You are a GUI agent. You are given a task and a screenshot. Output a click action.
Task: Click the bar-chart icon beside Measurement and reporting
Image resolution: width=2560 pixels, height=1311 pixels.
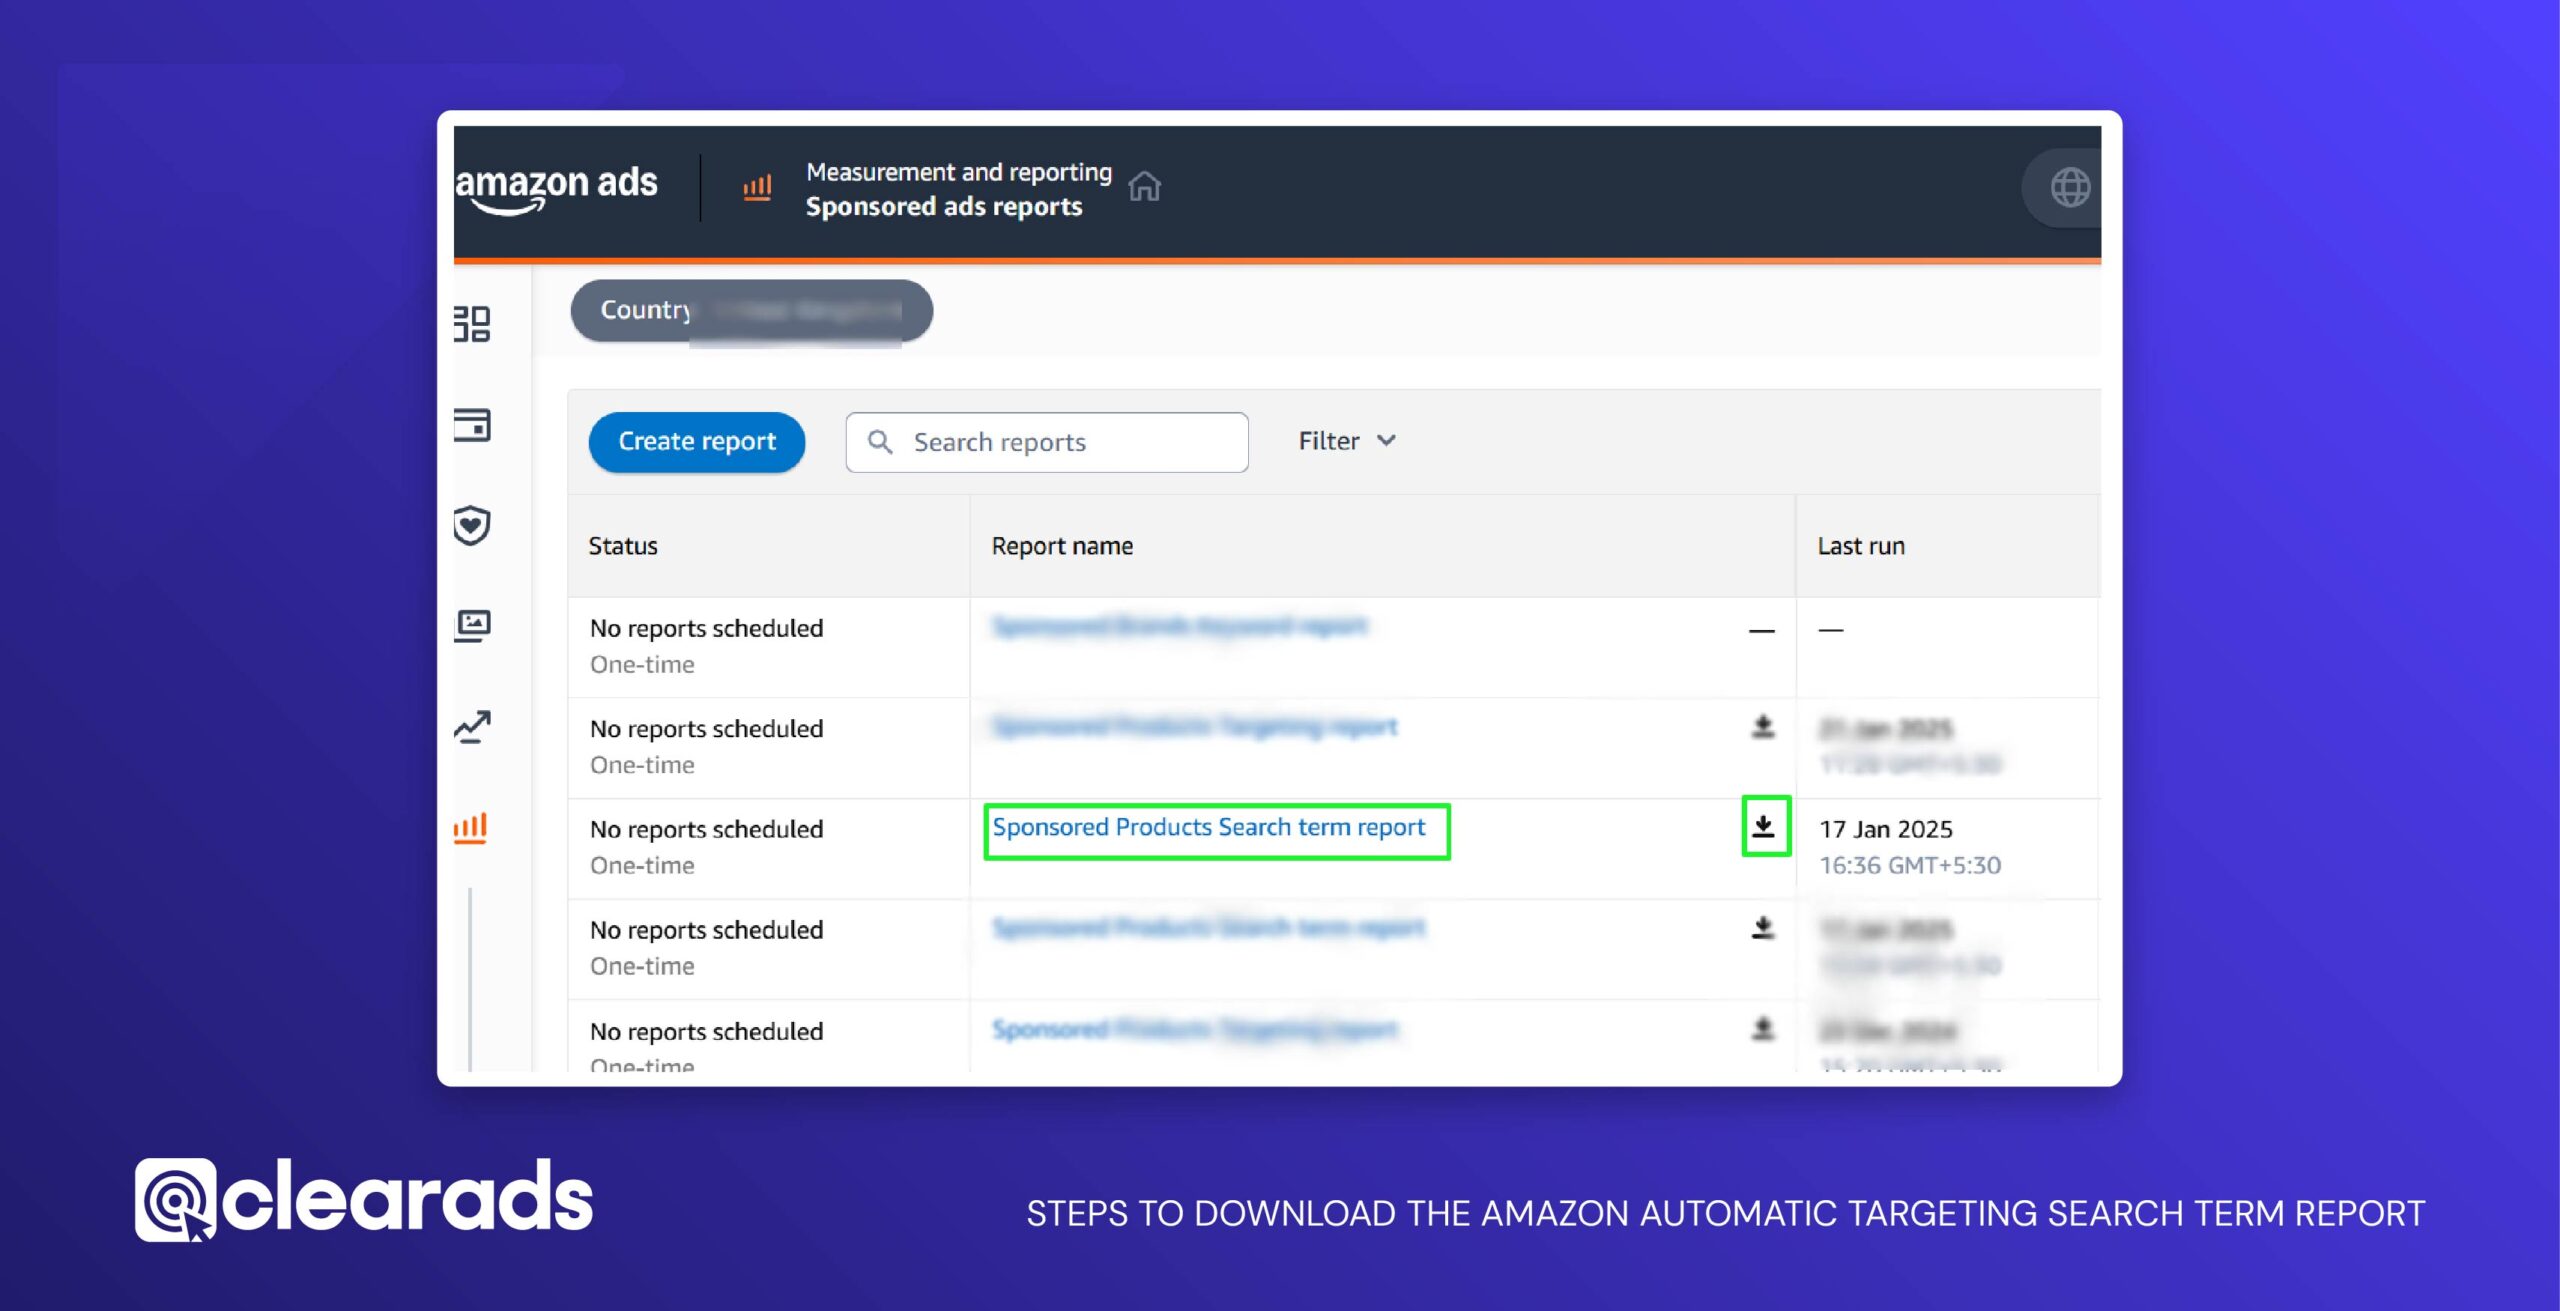click(x=758, y=187)
